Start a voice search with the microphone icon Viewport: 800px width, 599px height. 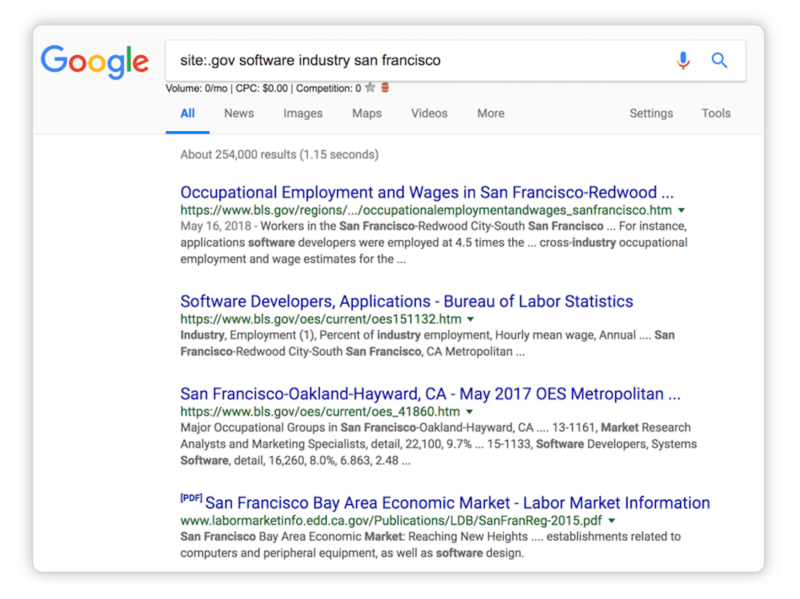(x=683, y=60)
